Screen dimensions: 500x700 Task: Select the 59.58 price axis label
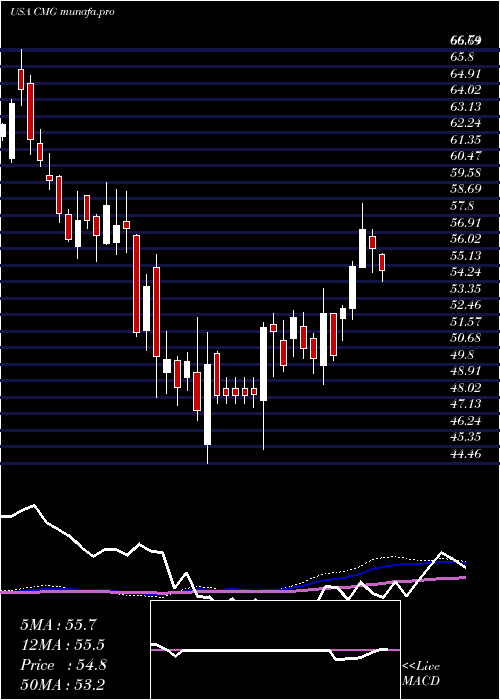[466, 173]
